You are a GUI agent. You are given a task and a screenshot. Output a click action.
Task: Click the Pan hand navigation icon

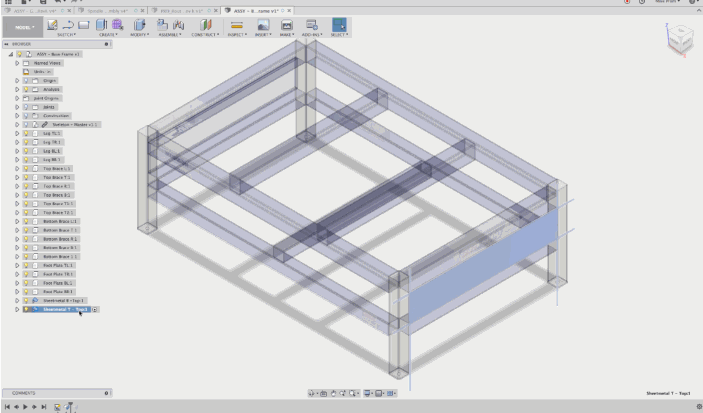point(333,393)
